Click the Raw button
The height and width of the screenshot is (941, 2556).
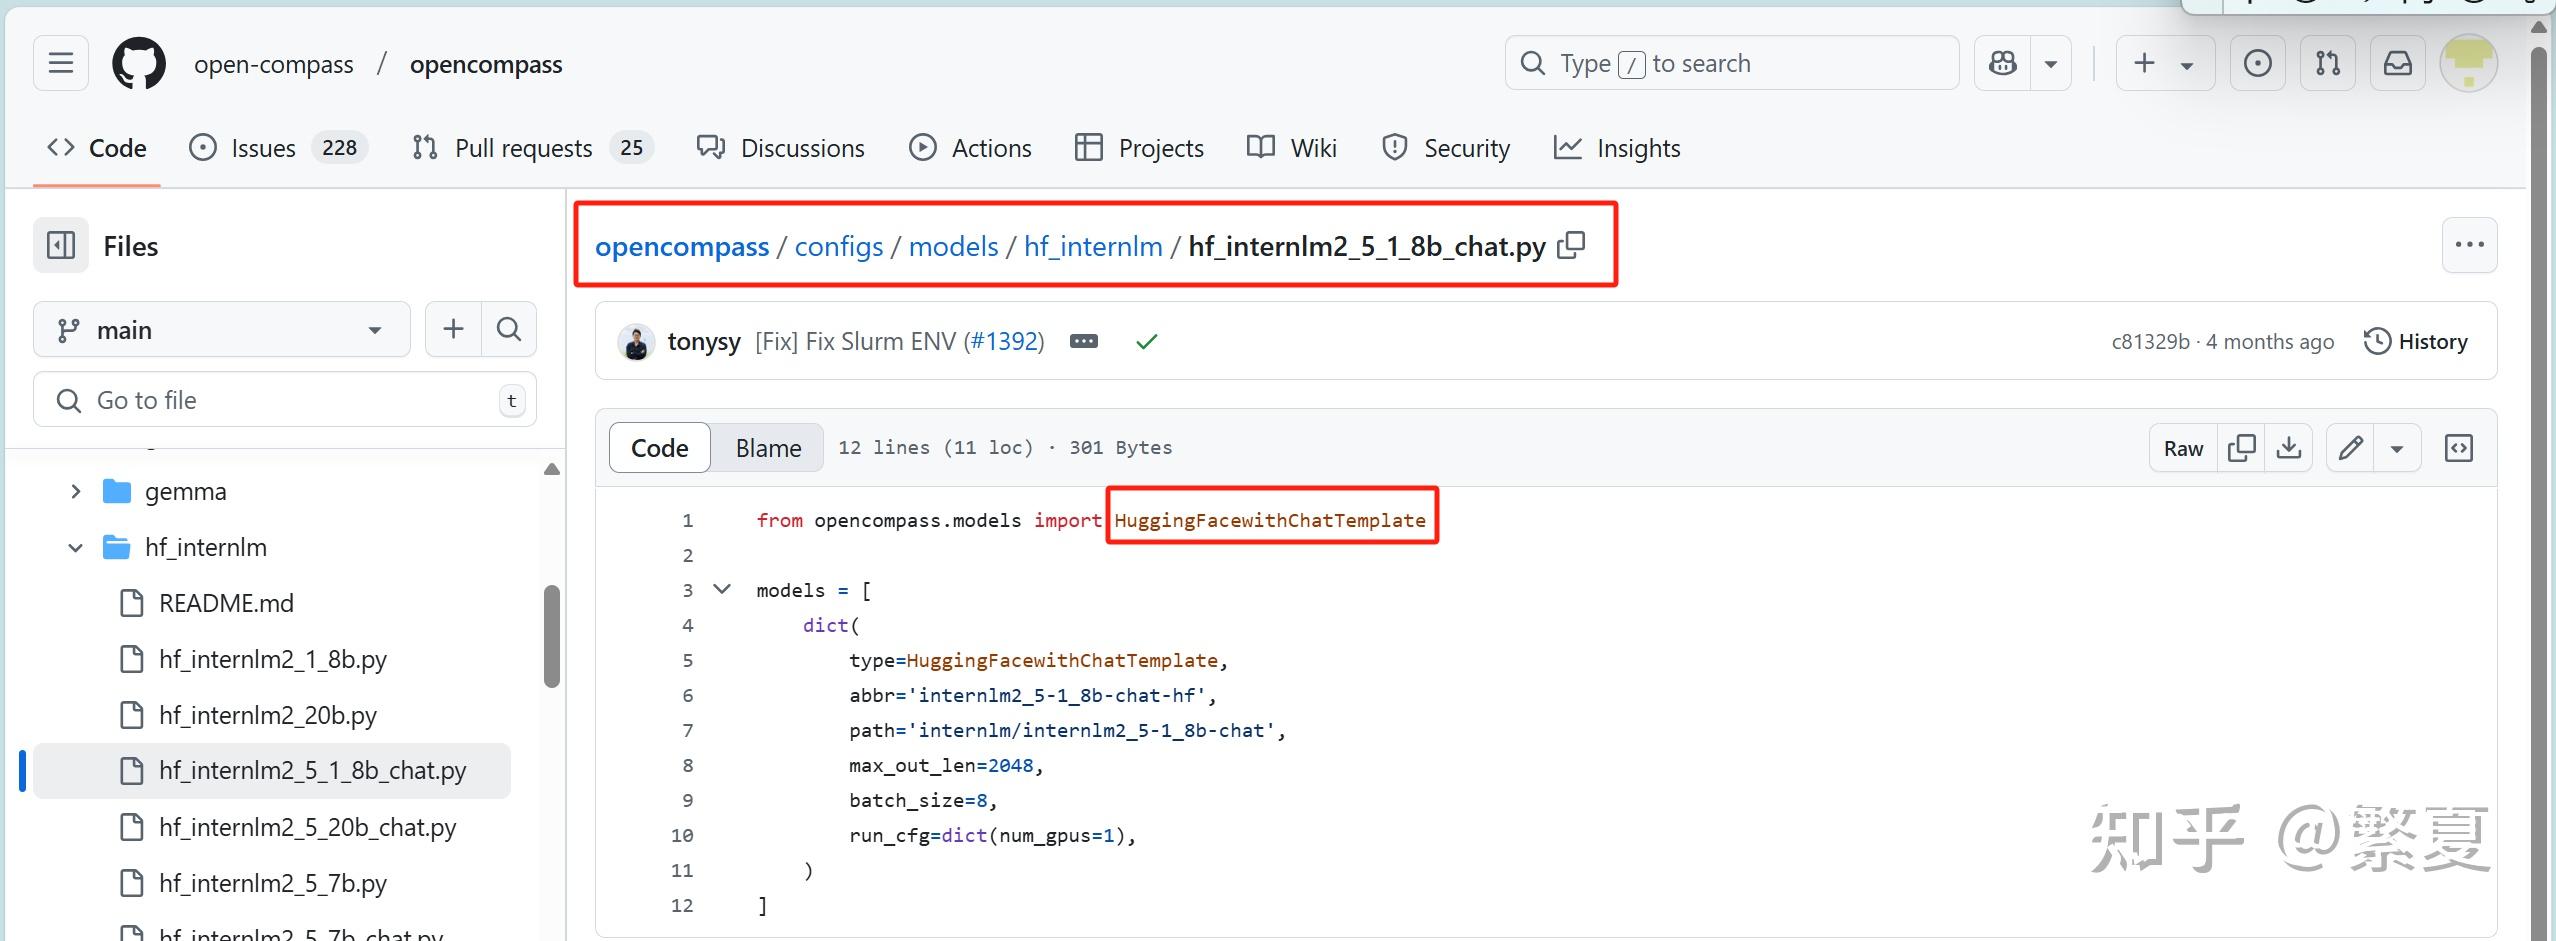2183,448
